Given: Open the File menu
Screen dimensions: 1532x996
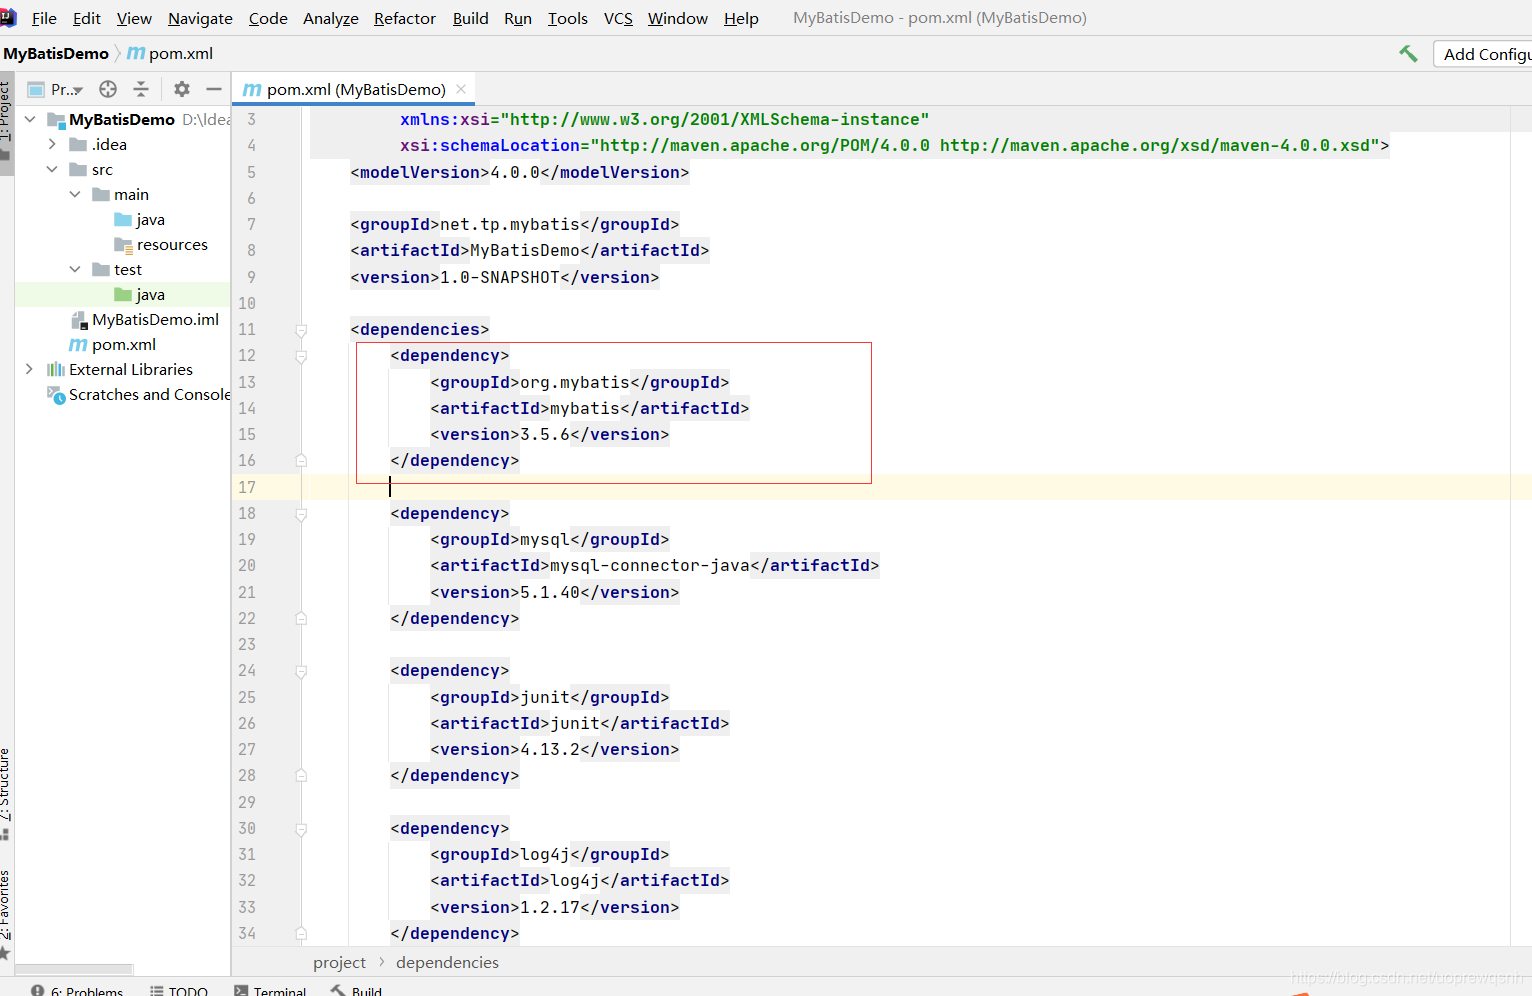Looking at the screenshot, I should click(44, 18).
